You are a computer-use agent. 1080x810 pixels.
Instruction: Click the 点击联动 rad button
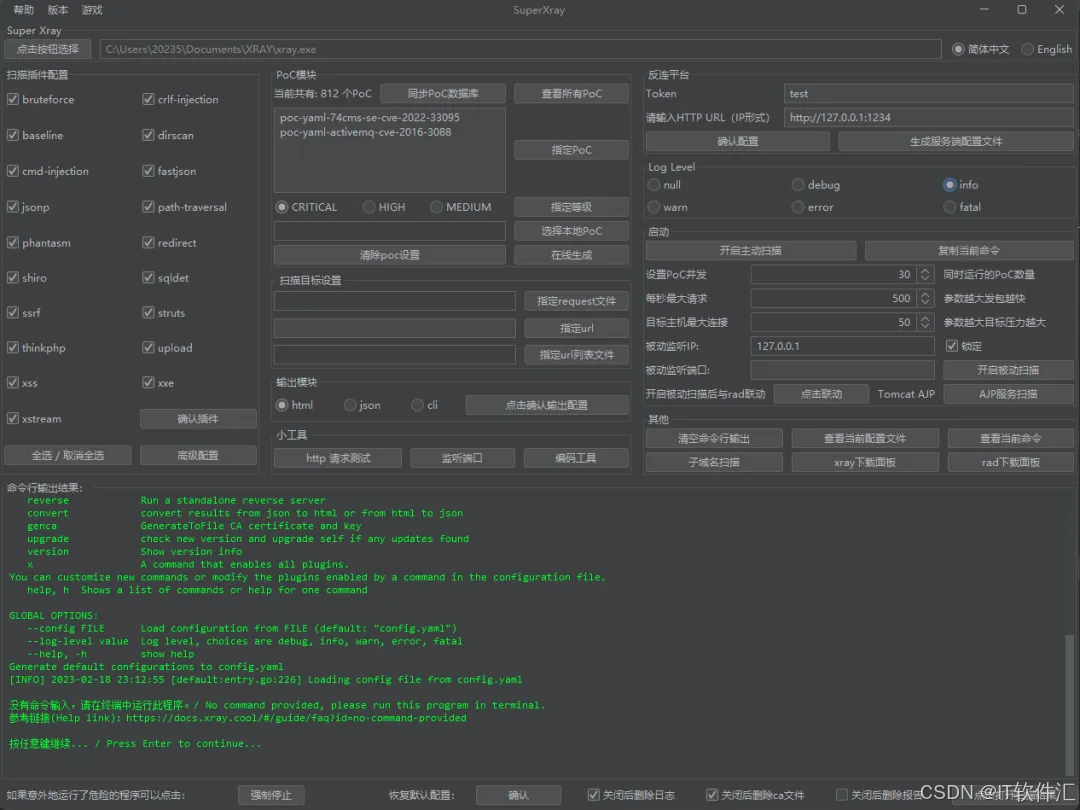tap(821, 394)
